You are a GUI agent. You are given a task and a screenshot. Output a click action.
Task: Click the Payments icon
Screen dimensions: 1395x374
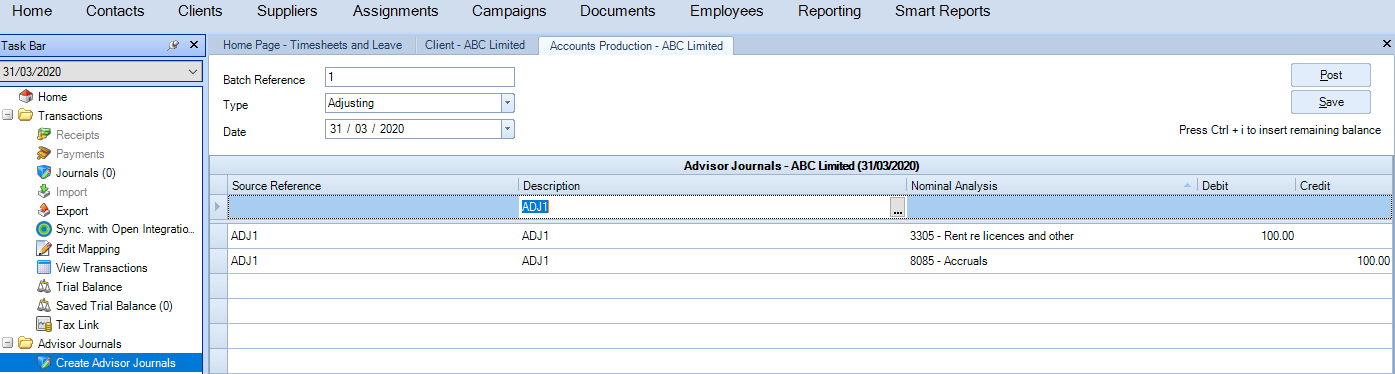pos(44,154)
